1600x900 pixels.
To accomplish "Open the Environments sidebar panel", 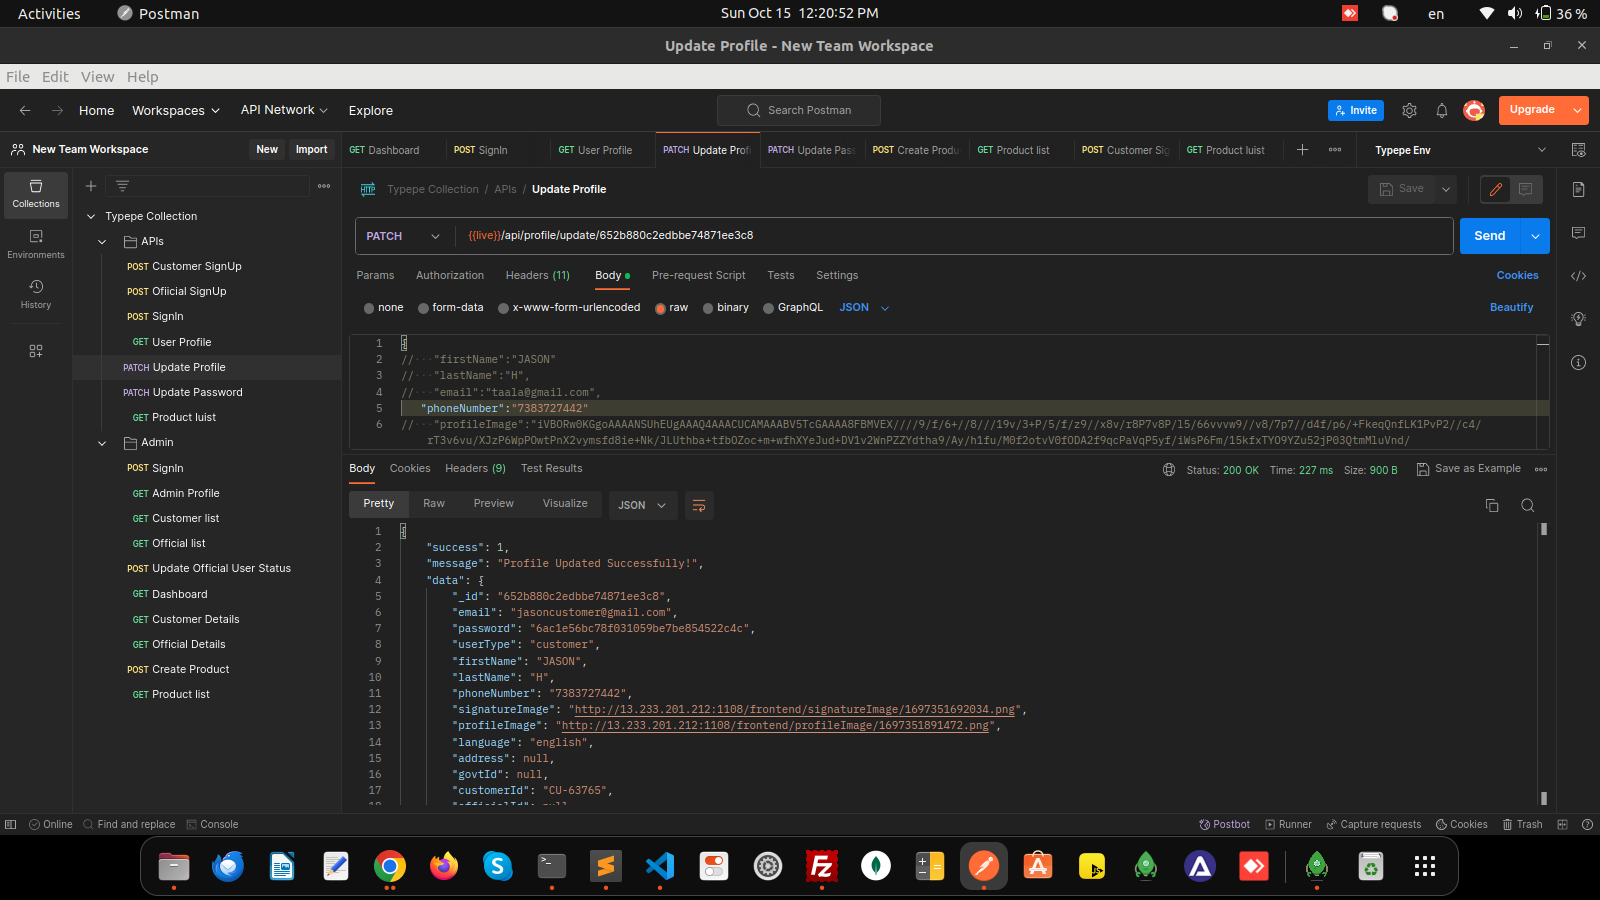I will [x=36, y=244].
